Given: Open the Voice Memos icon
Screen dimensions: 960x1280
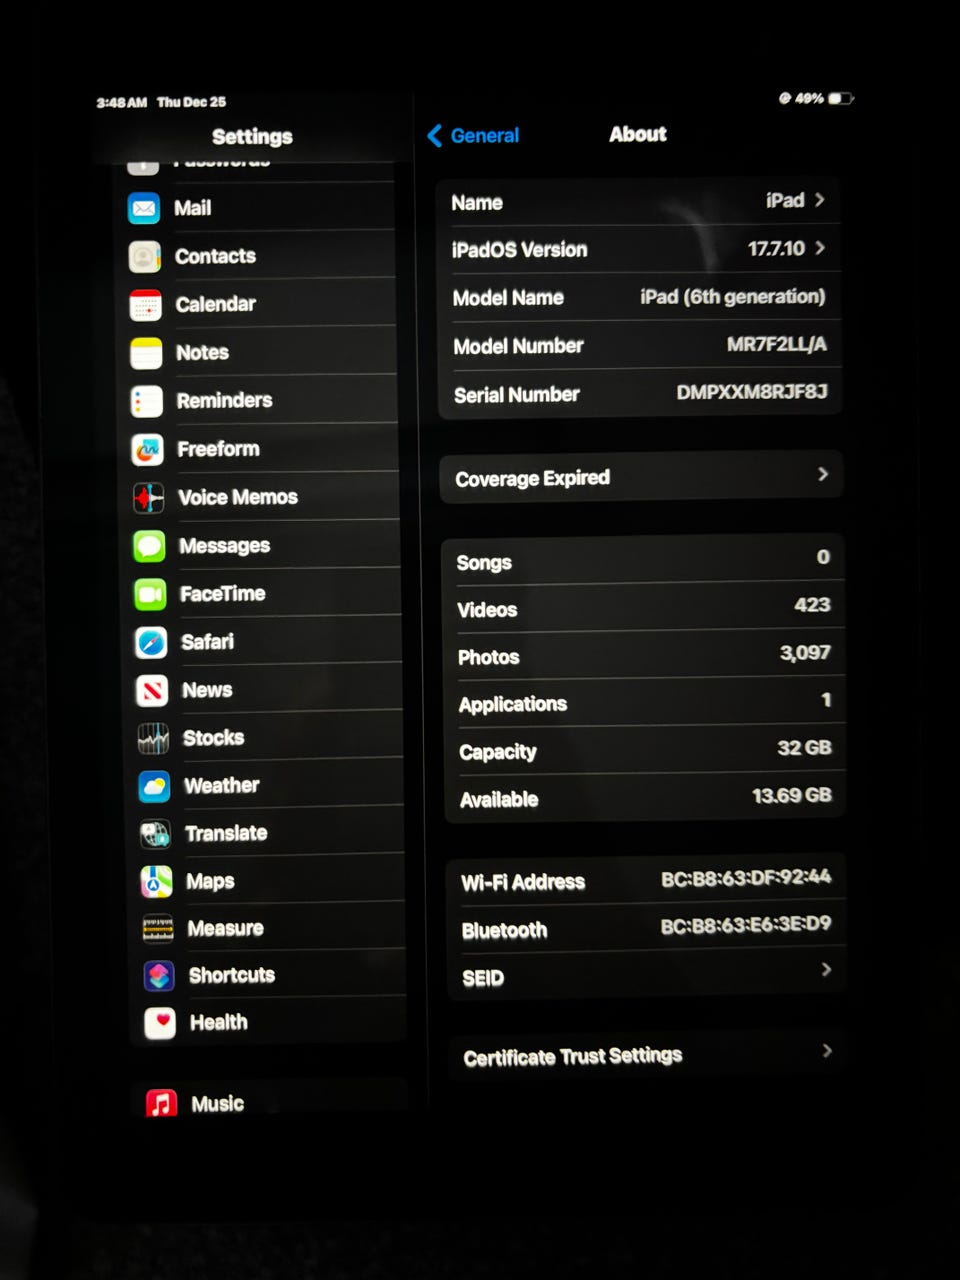Looking at the screenshot, I should (x=149, y=498).
